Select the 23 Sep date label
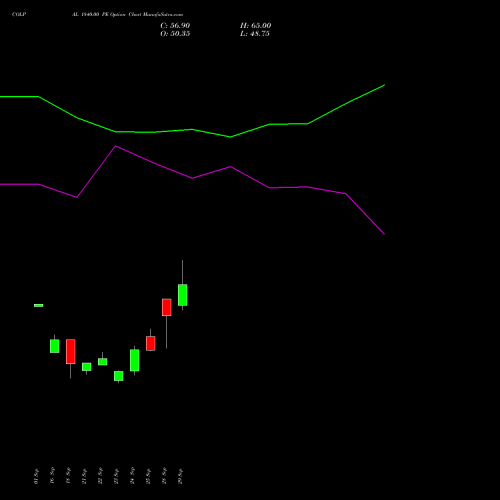This screenshot has height=500, width=500. [x=116, y=476]
